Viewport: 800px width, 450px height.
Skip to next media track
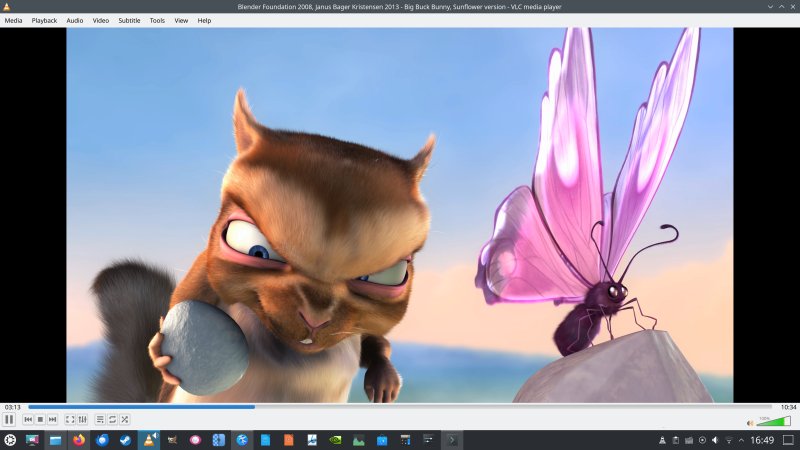[x=52, y=419]
